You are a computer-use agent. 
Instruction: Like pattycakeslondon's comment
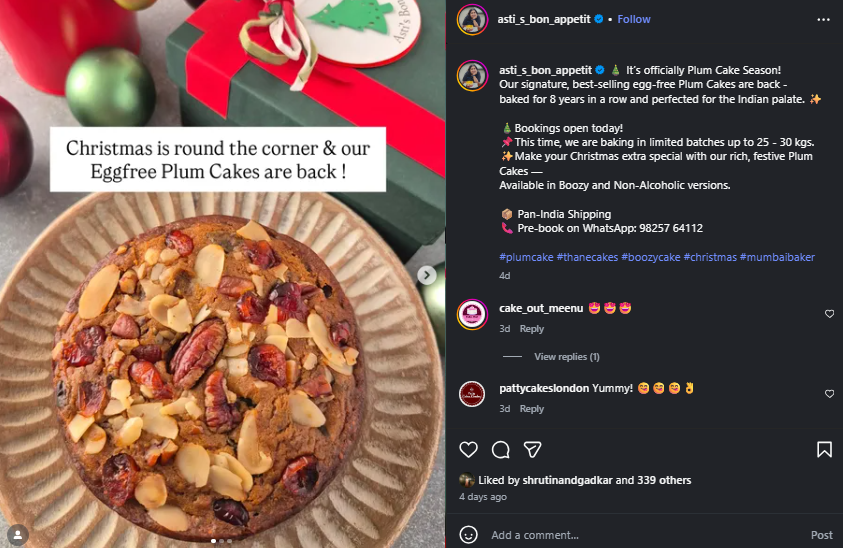pyautogui.click(x=830, y=394)
